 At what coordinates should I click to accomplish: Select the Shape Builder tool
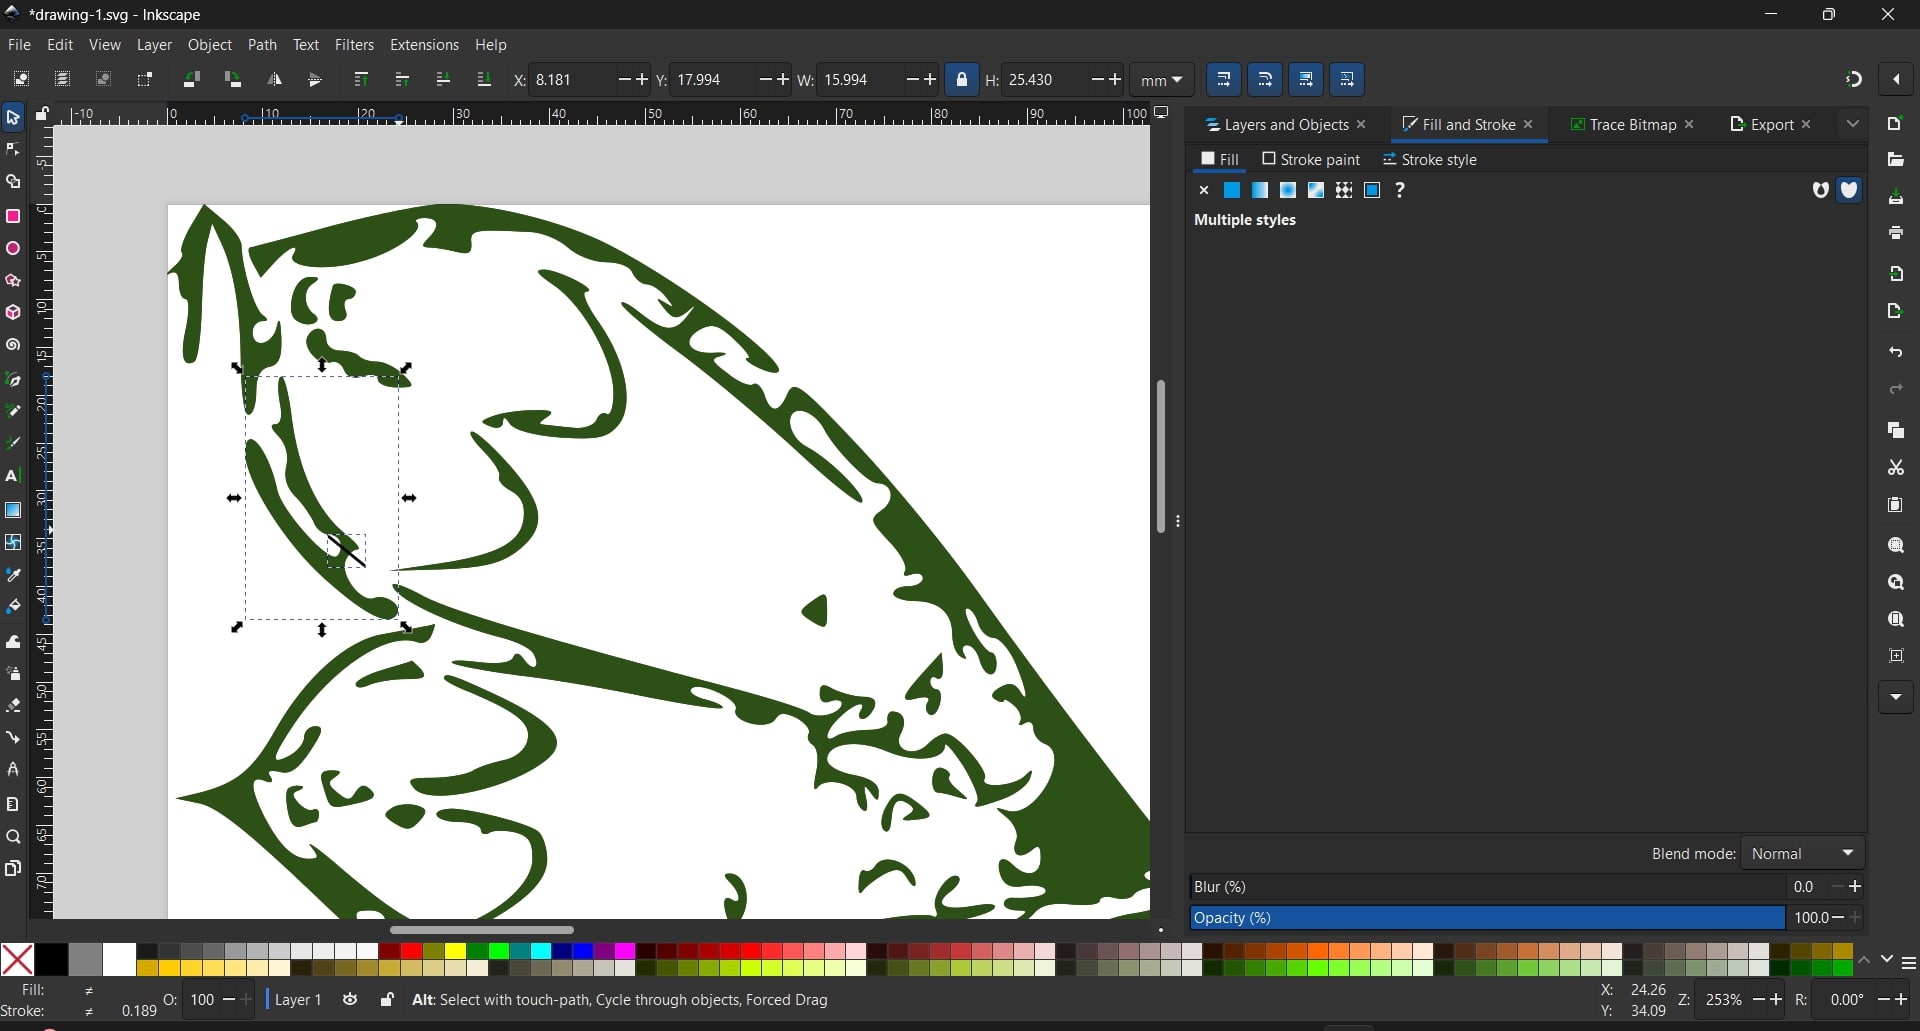(x=13, y=183)
